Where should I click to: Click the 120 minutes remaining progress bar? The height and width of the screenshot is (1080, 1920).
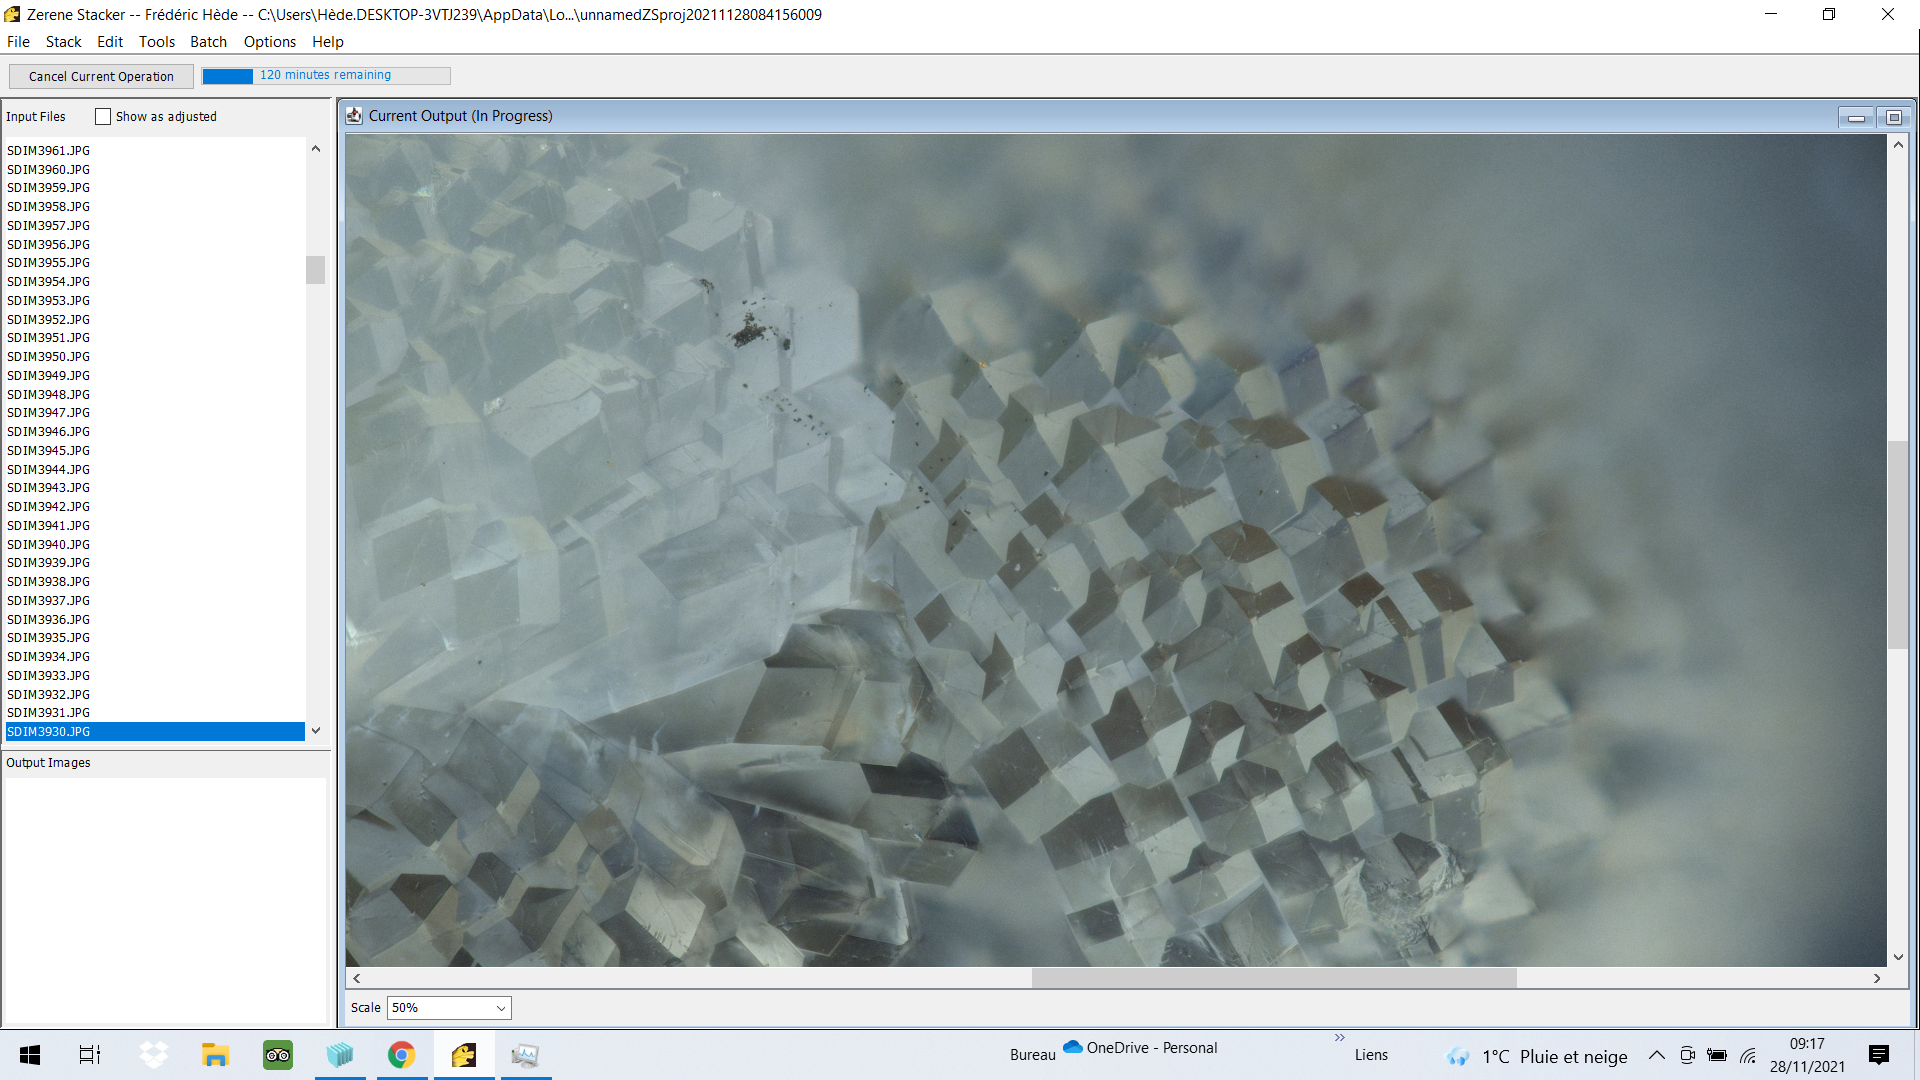[326, 76]
